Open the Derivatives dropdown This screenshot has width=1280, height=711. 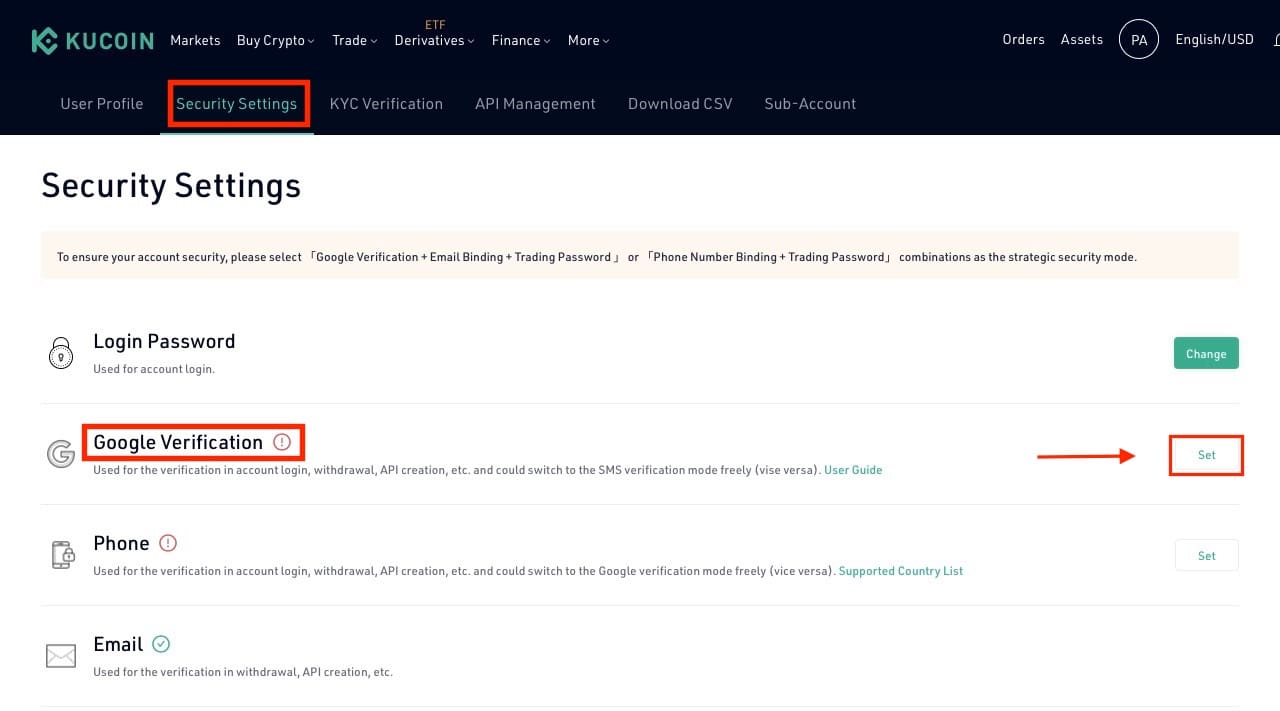[433, 40]
